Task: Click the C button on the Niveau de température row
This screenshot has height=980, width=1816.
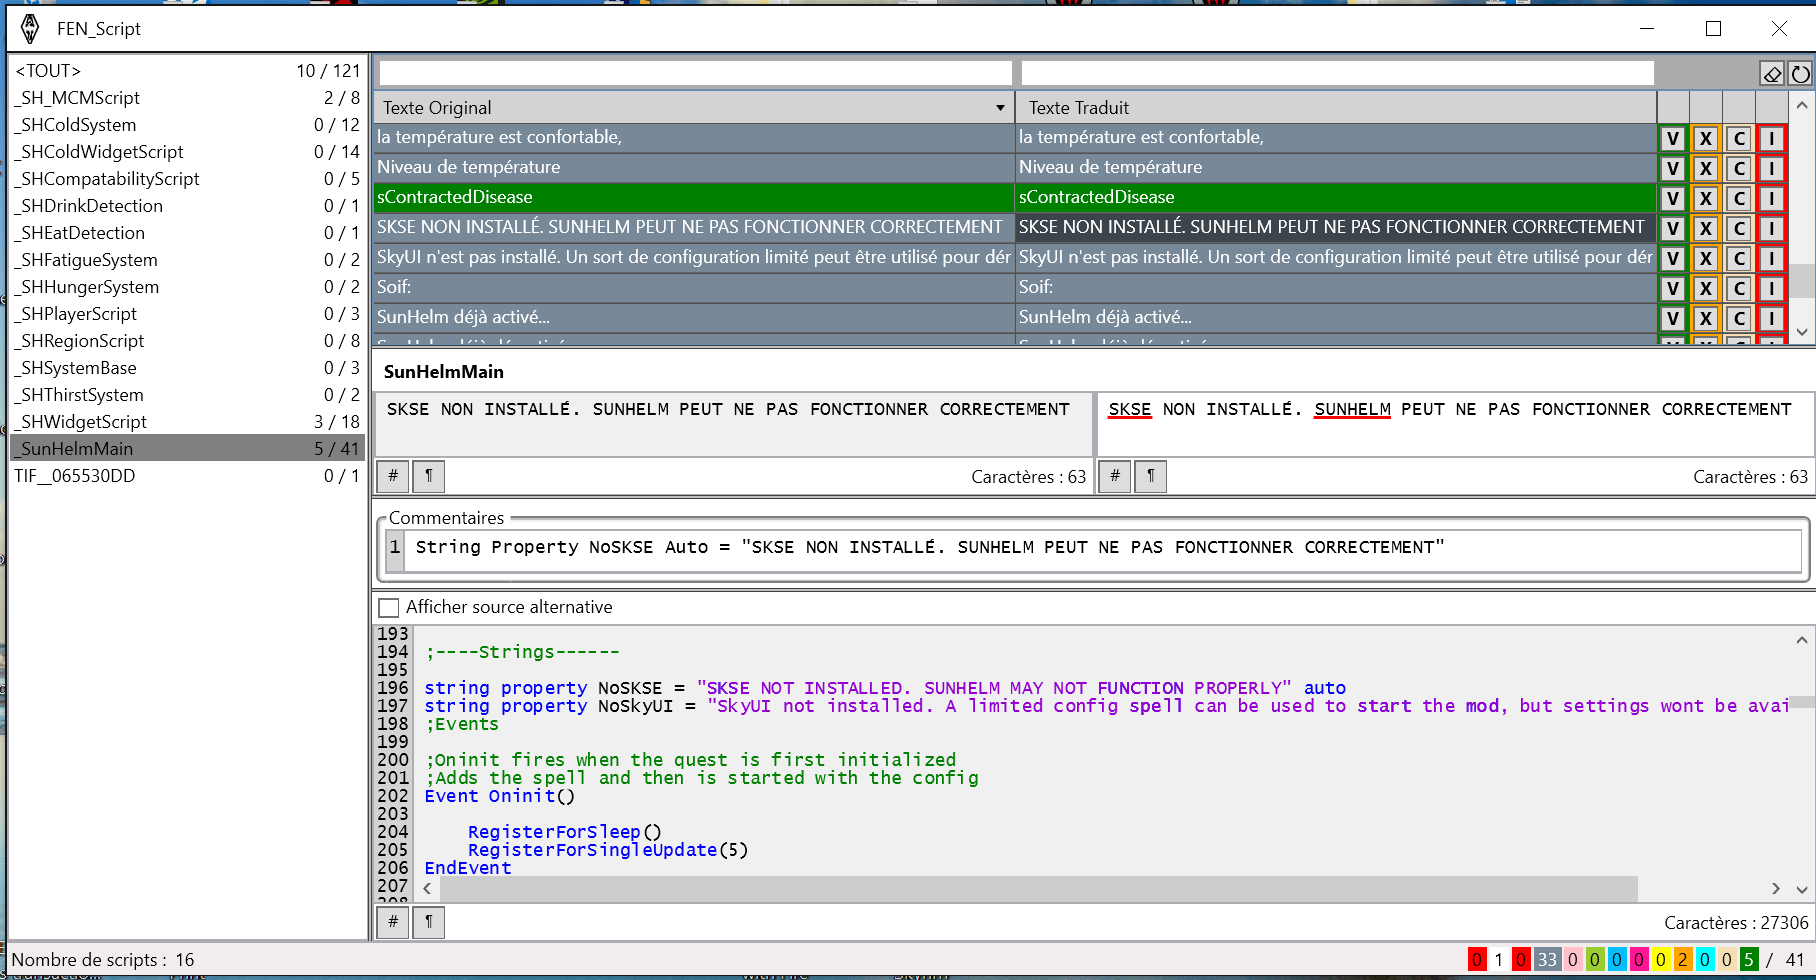Action: pos(1739,169)
